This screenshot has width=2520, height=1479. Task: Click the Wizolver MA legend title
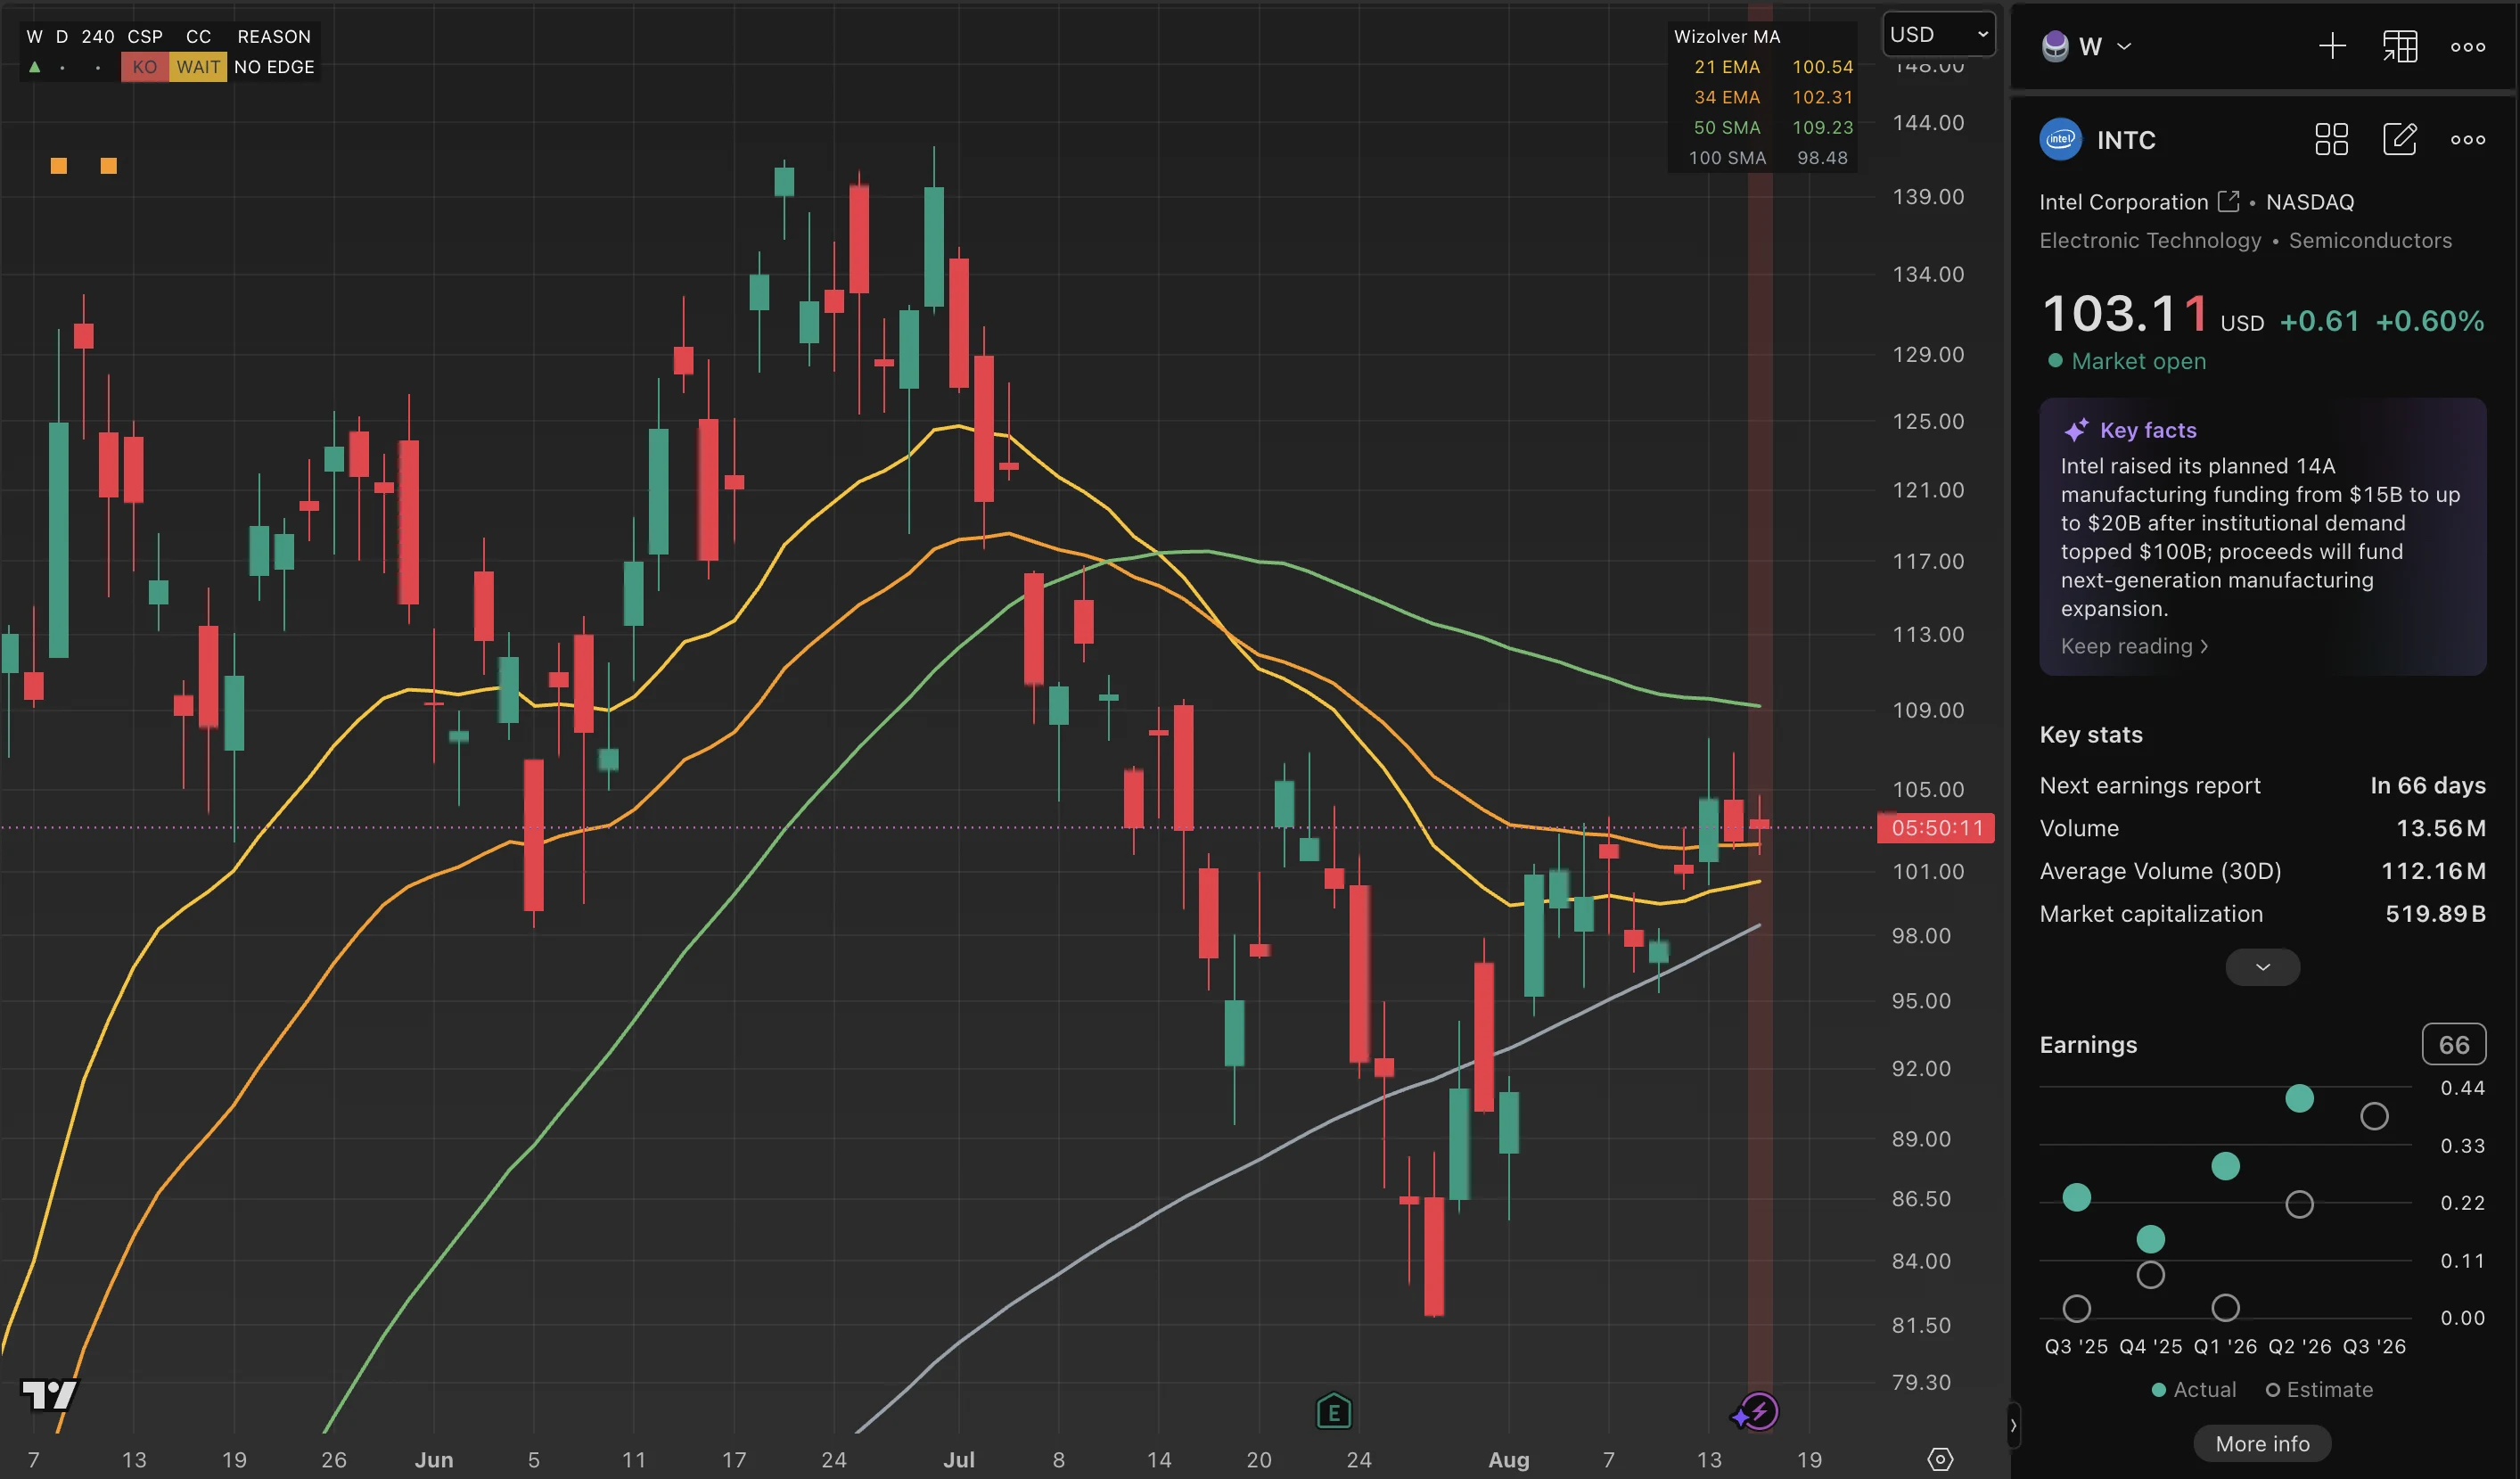tap(1727, 36)
